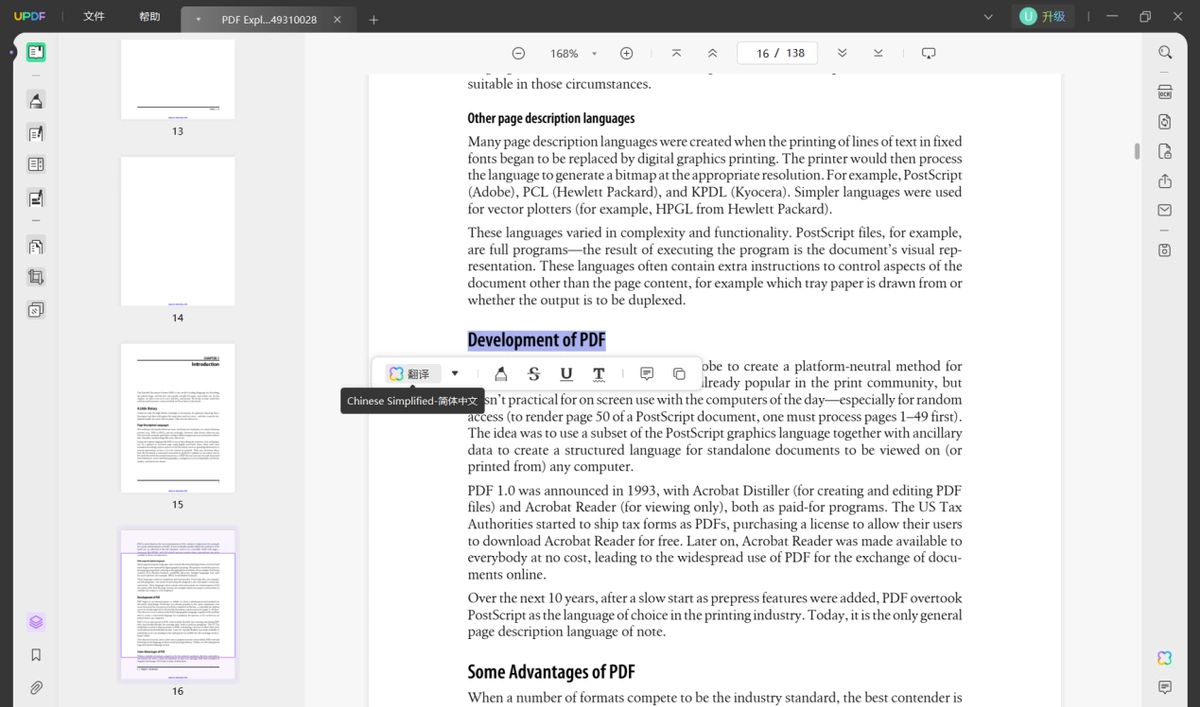Click the zoom in plus icon
The height and width of the screenshot is (707, 1200).
[x=626, y=53]
